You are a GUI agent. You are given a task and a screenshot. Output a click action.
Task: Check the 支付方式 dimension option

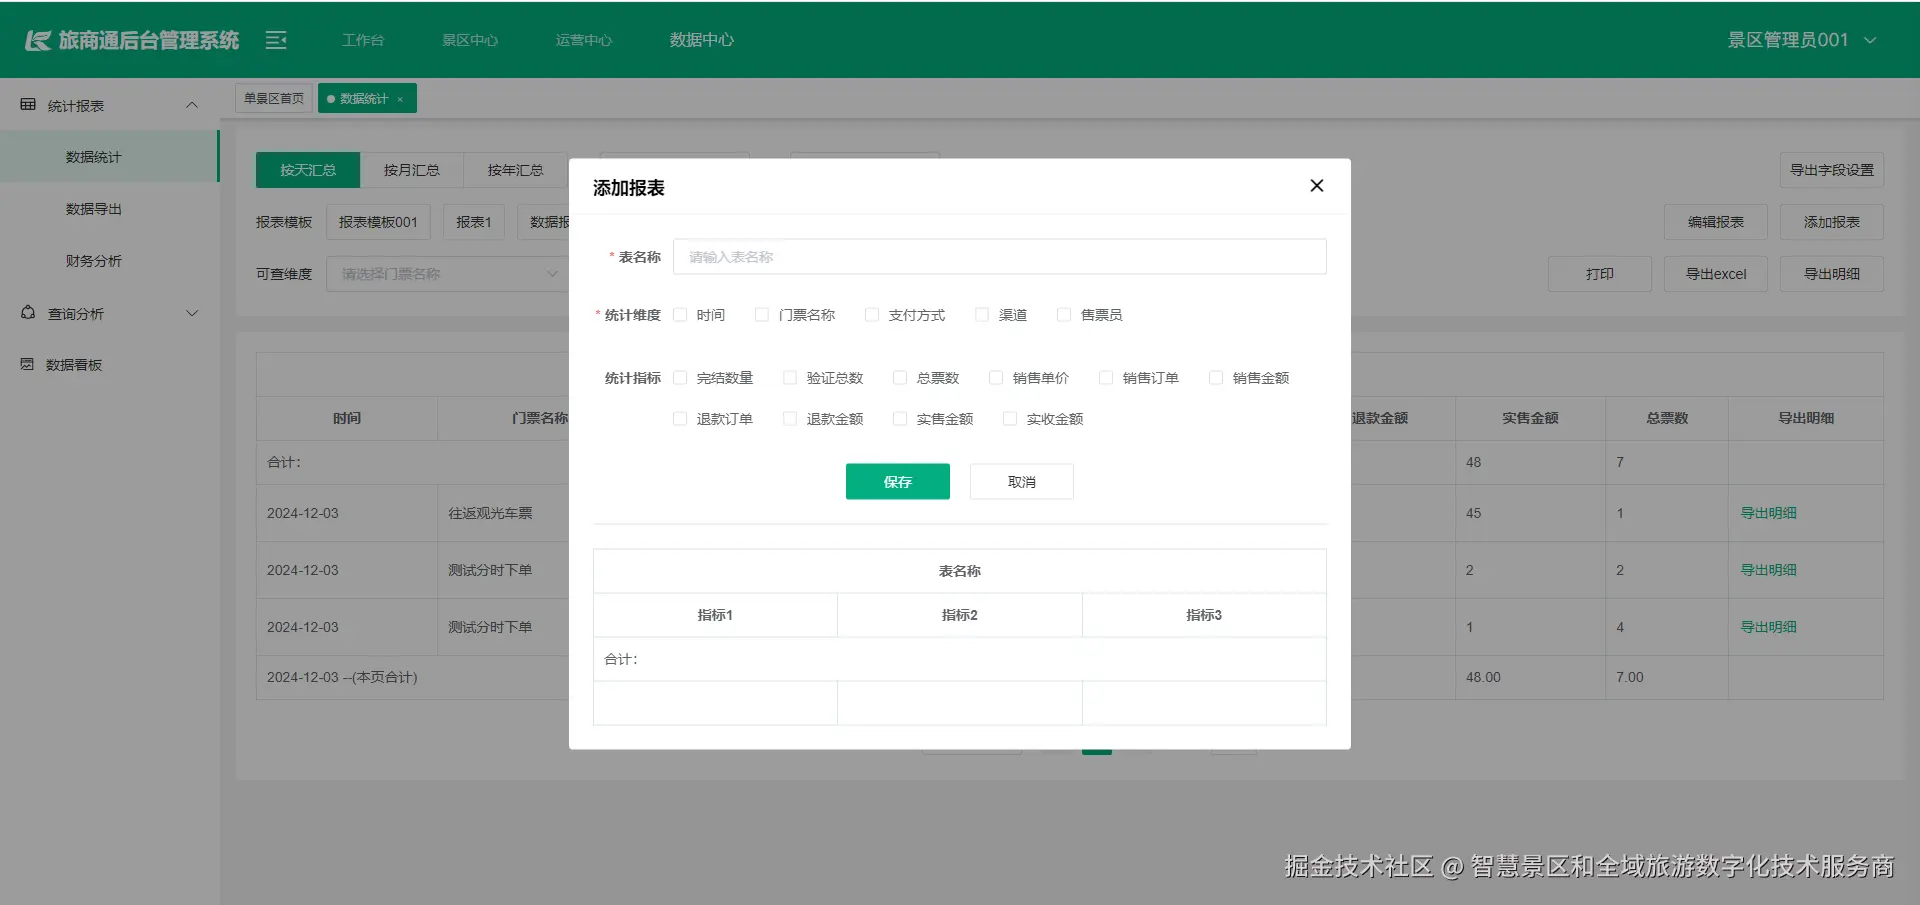coord(870,314)
